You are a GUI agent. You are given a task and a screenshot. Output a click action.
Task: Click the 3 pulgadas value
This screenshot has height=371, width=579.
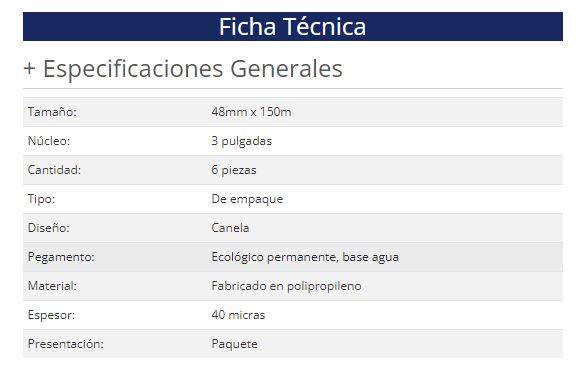pyautogui.click(x=241, y=141)
